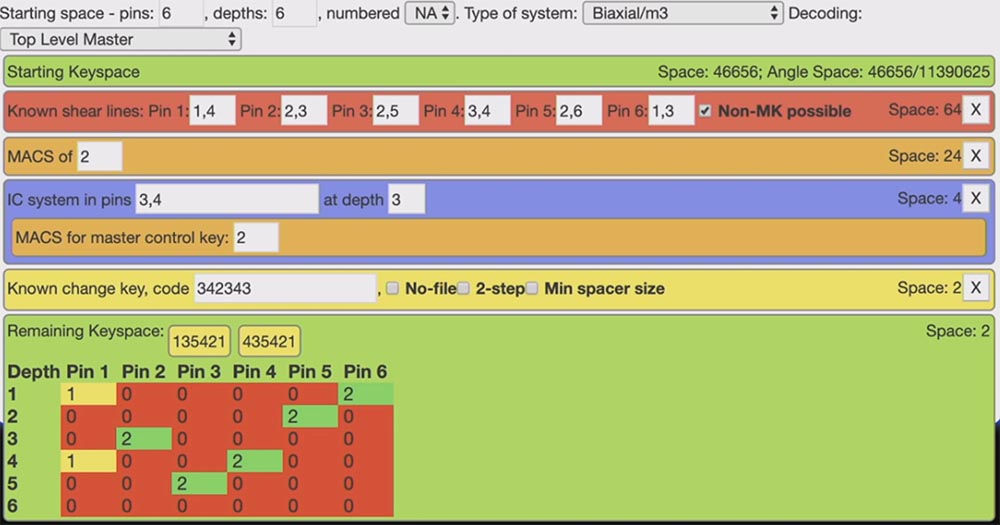Click green cell Pin 4 depth 4
The width and height of the screenshot is (1000, 525).
255,461
